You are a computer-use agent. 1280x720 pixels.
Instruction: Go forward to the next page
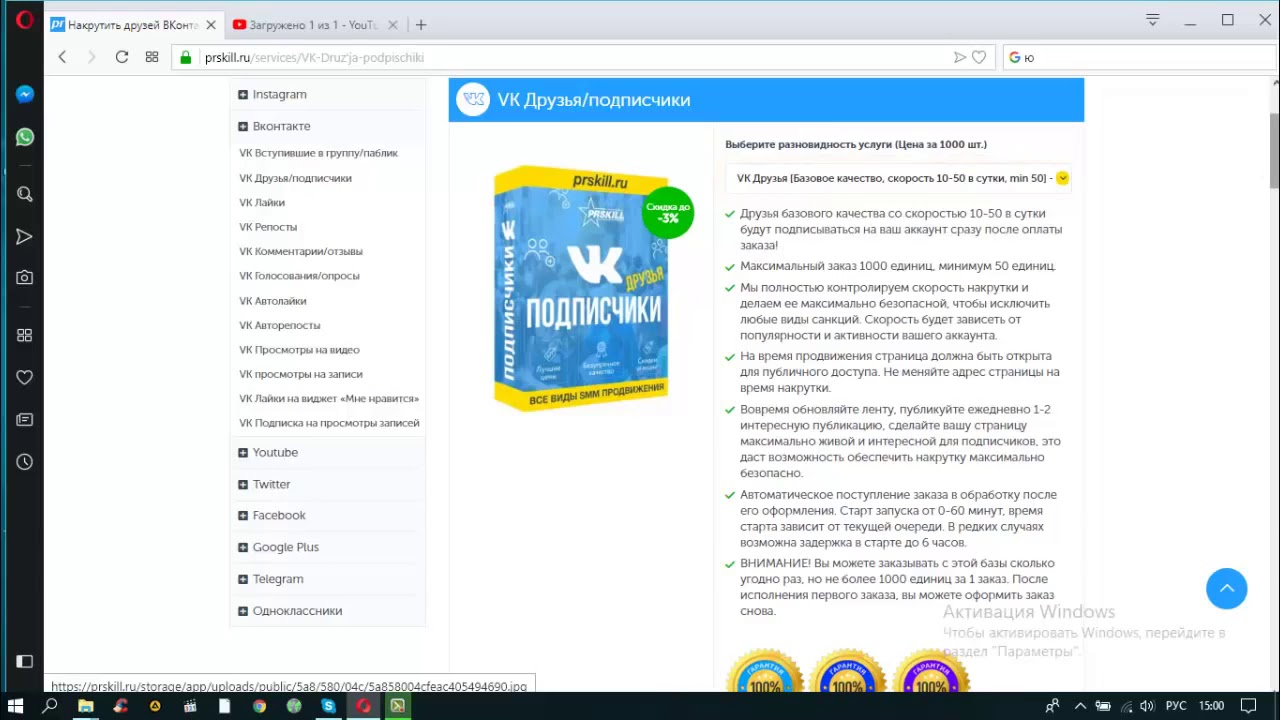tap(91, 57)
